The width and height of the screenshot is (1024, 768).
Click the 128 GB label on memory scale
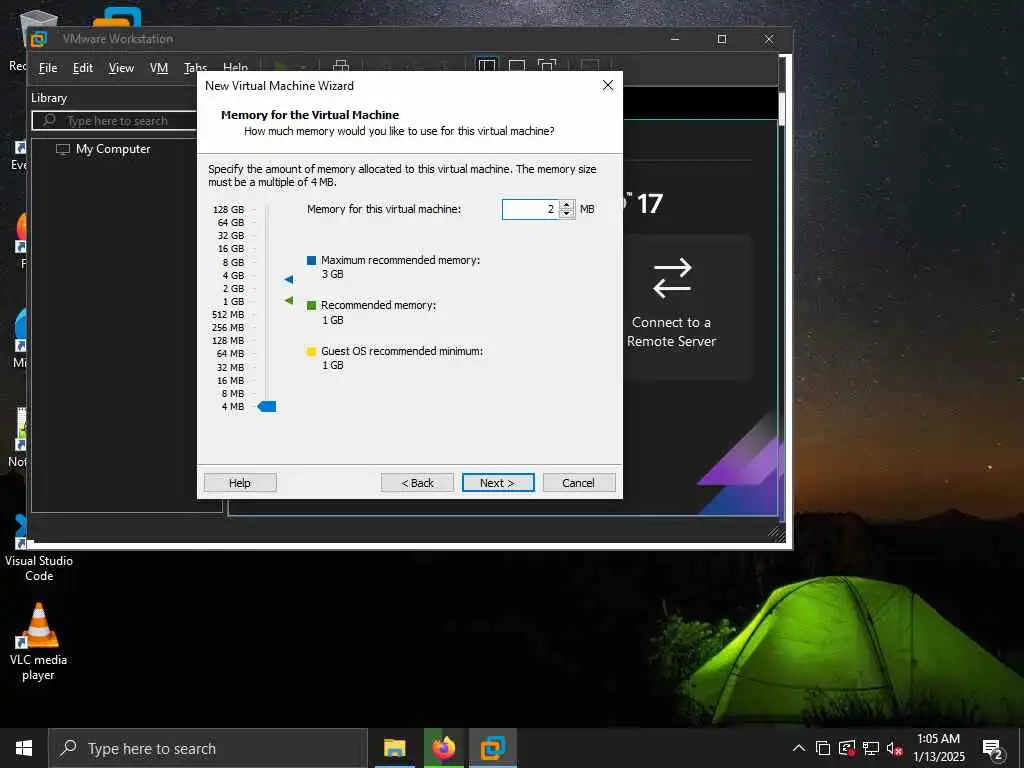[229, 210]
